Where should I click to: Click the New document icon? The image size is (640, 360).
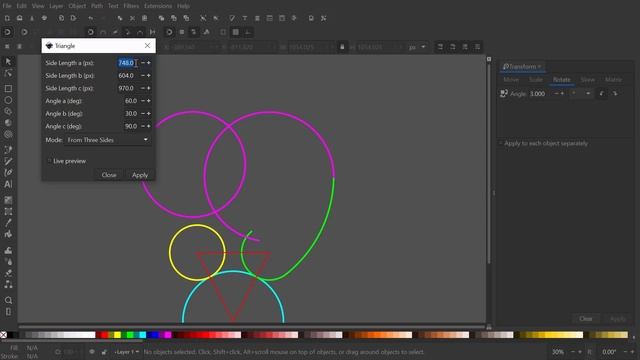pos(7,18)
